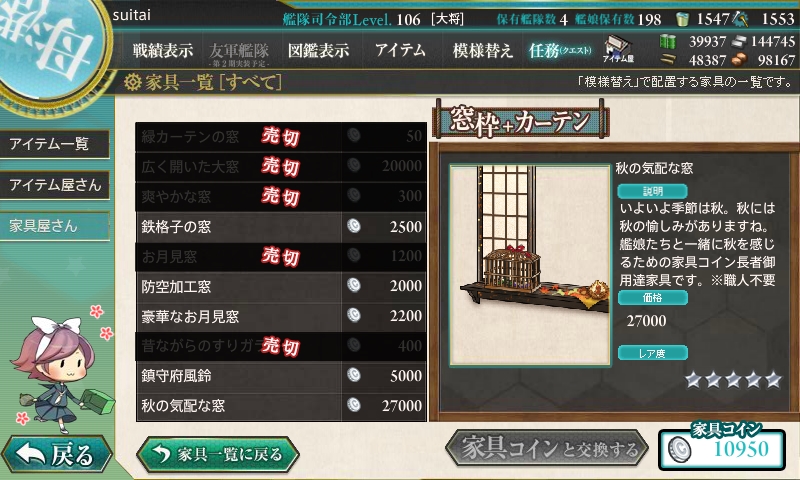Click the fuel drum resource icon
The height and width of the screenshot is (480, 800).
tap(668, 41)
